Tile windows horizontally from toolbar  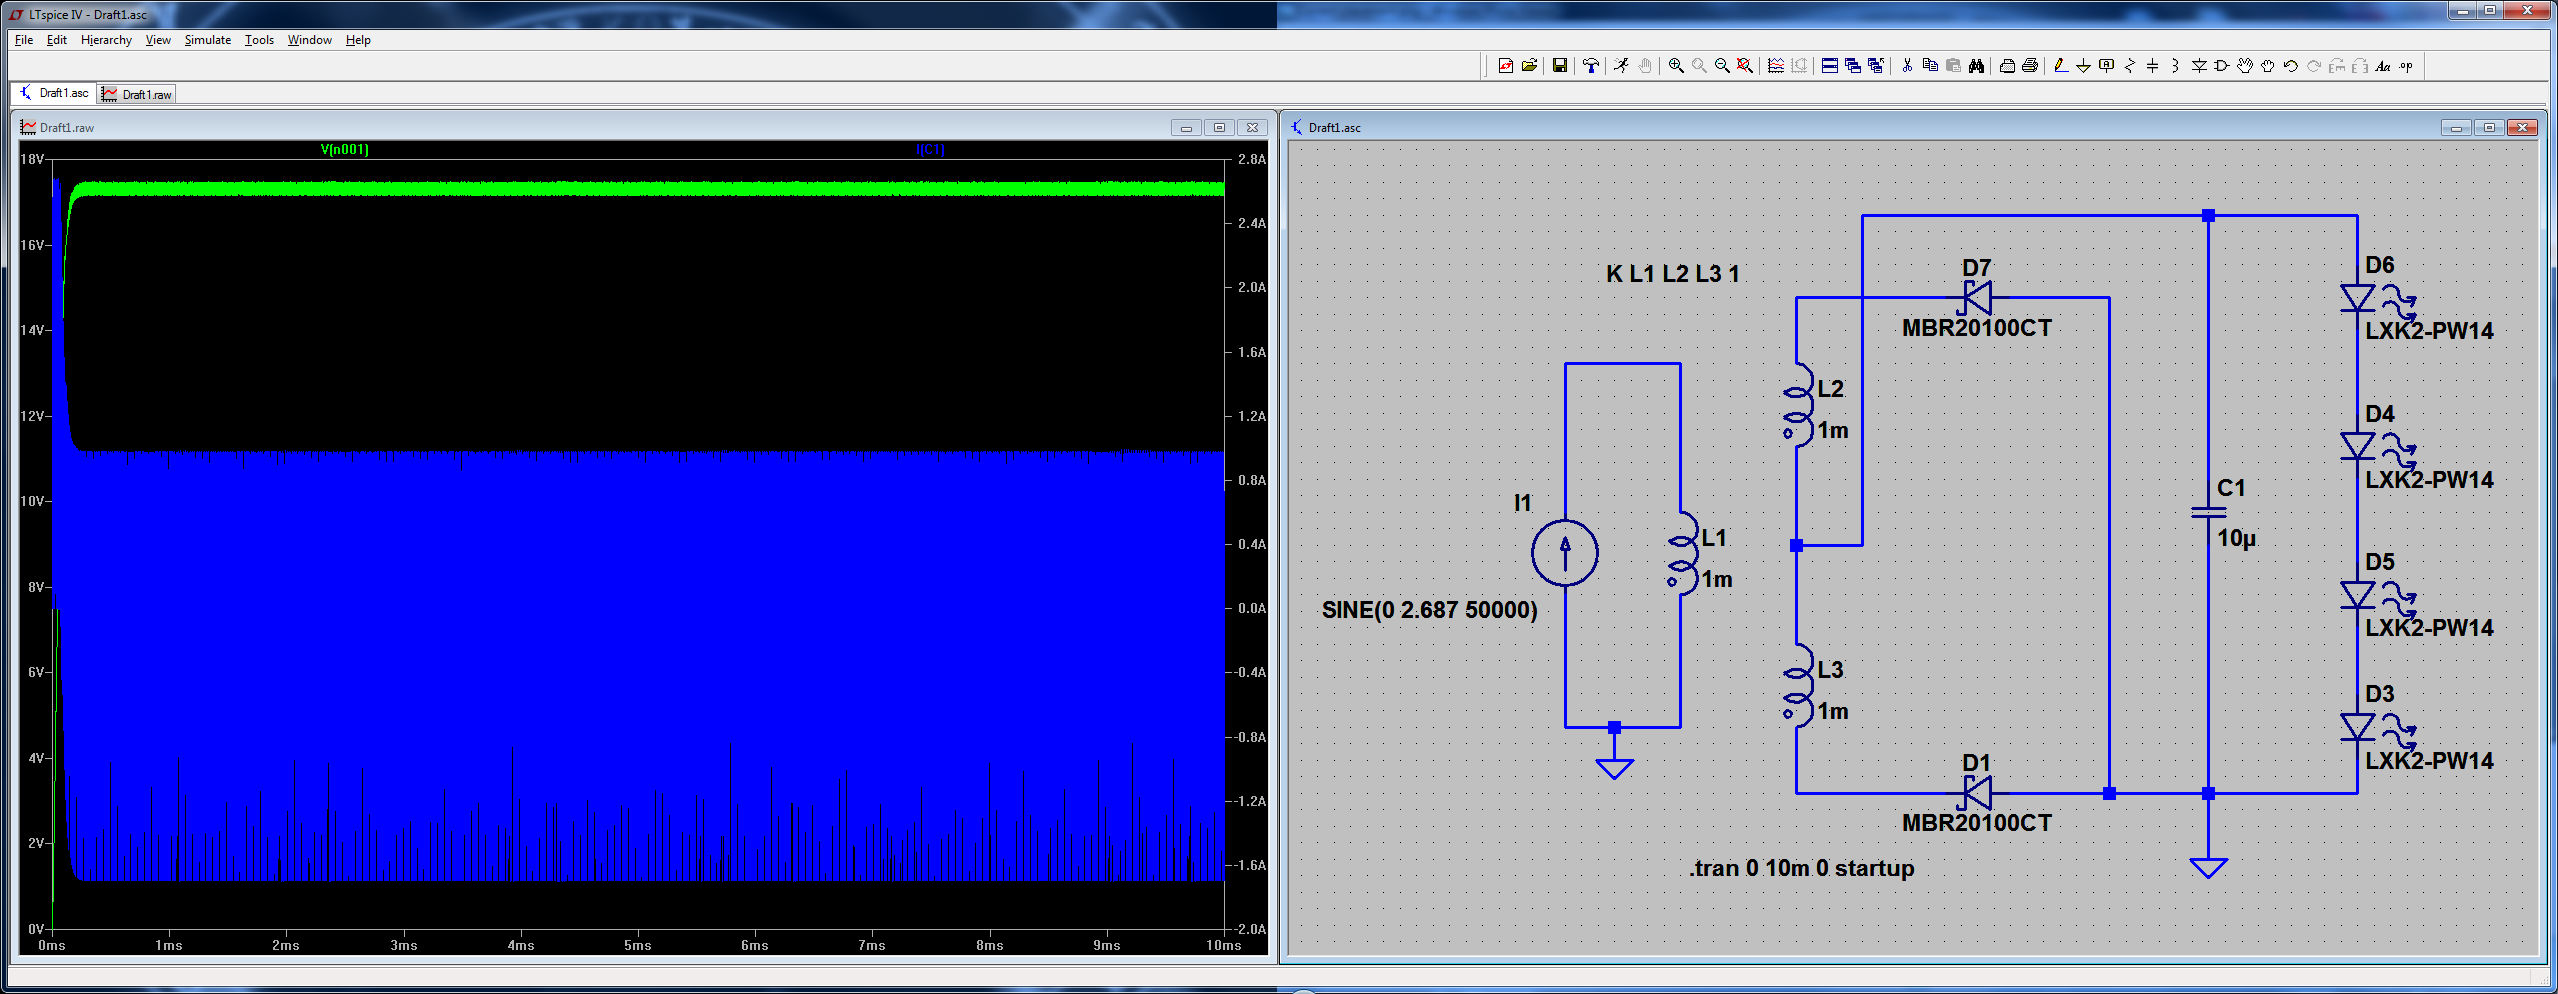1830,66
